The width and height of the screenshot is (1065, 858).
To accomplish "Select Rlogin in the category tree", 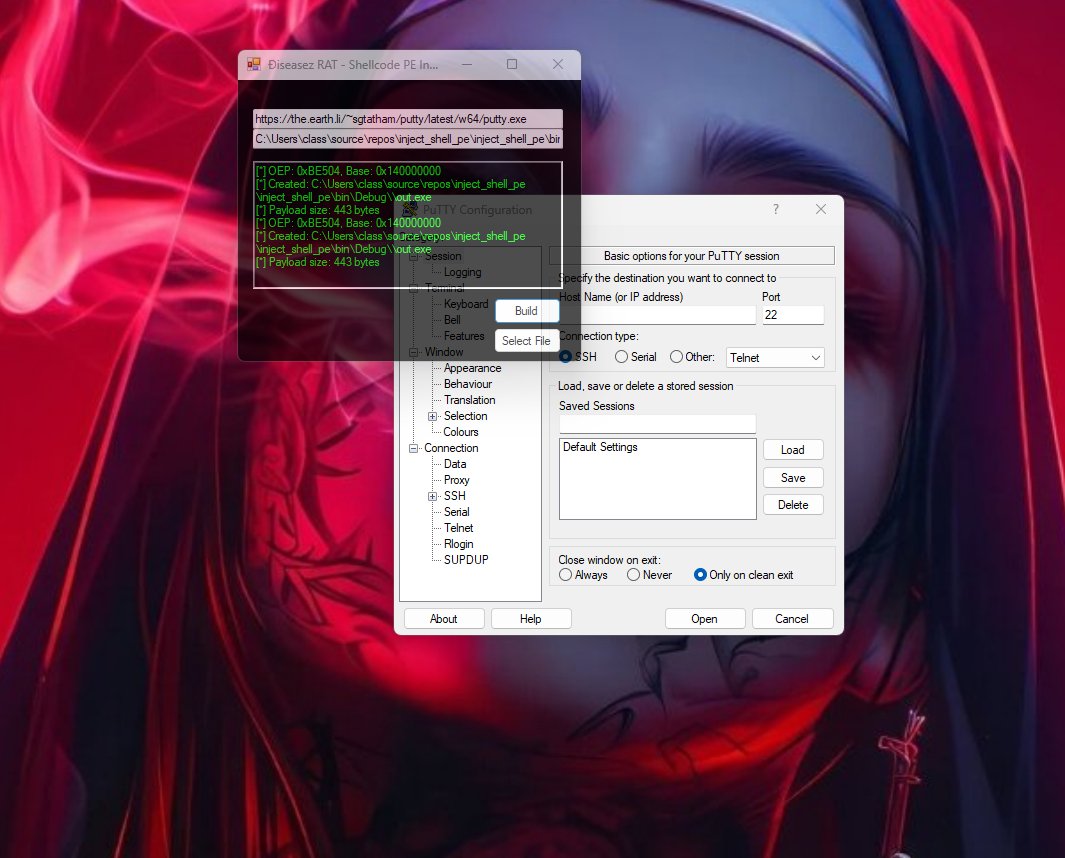I will 458,544.
